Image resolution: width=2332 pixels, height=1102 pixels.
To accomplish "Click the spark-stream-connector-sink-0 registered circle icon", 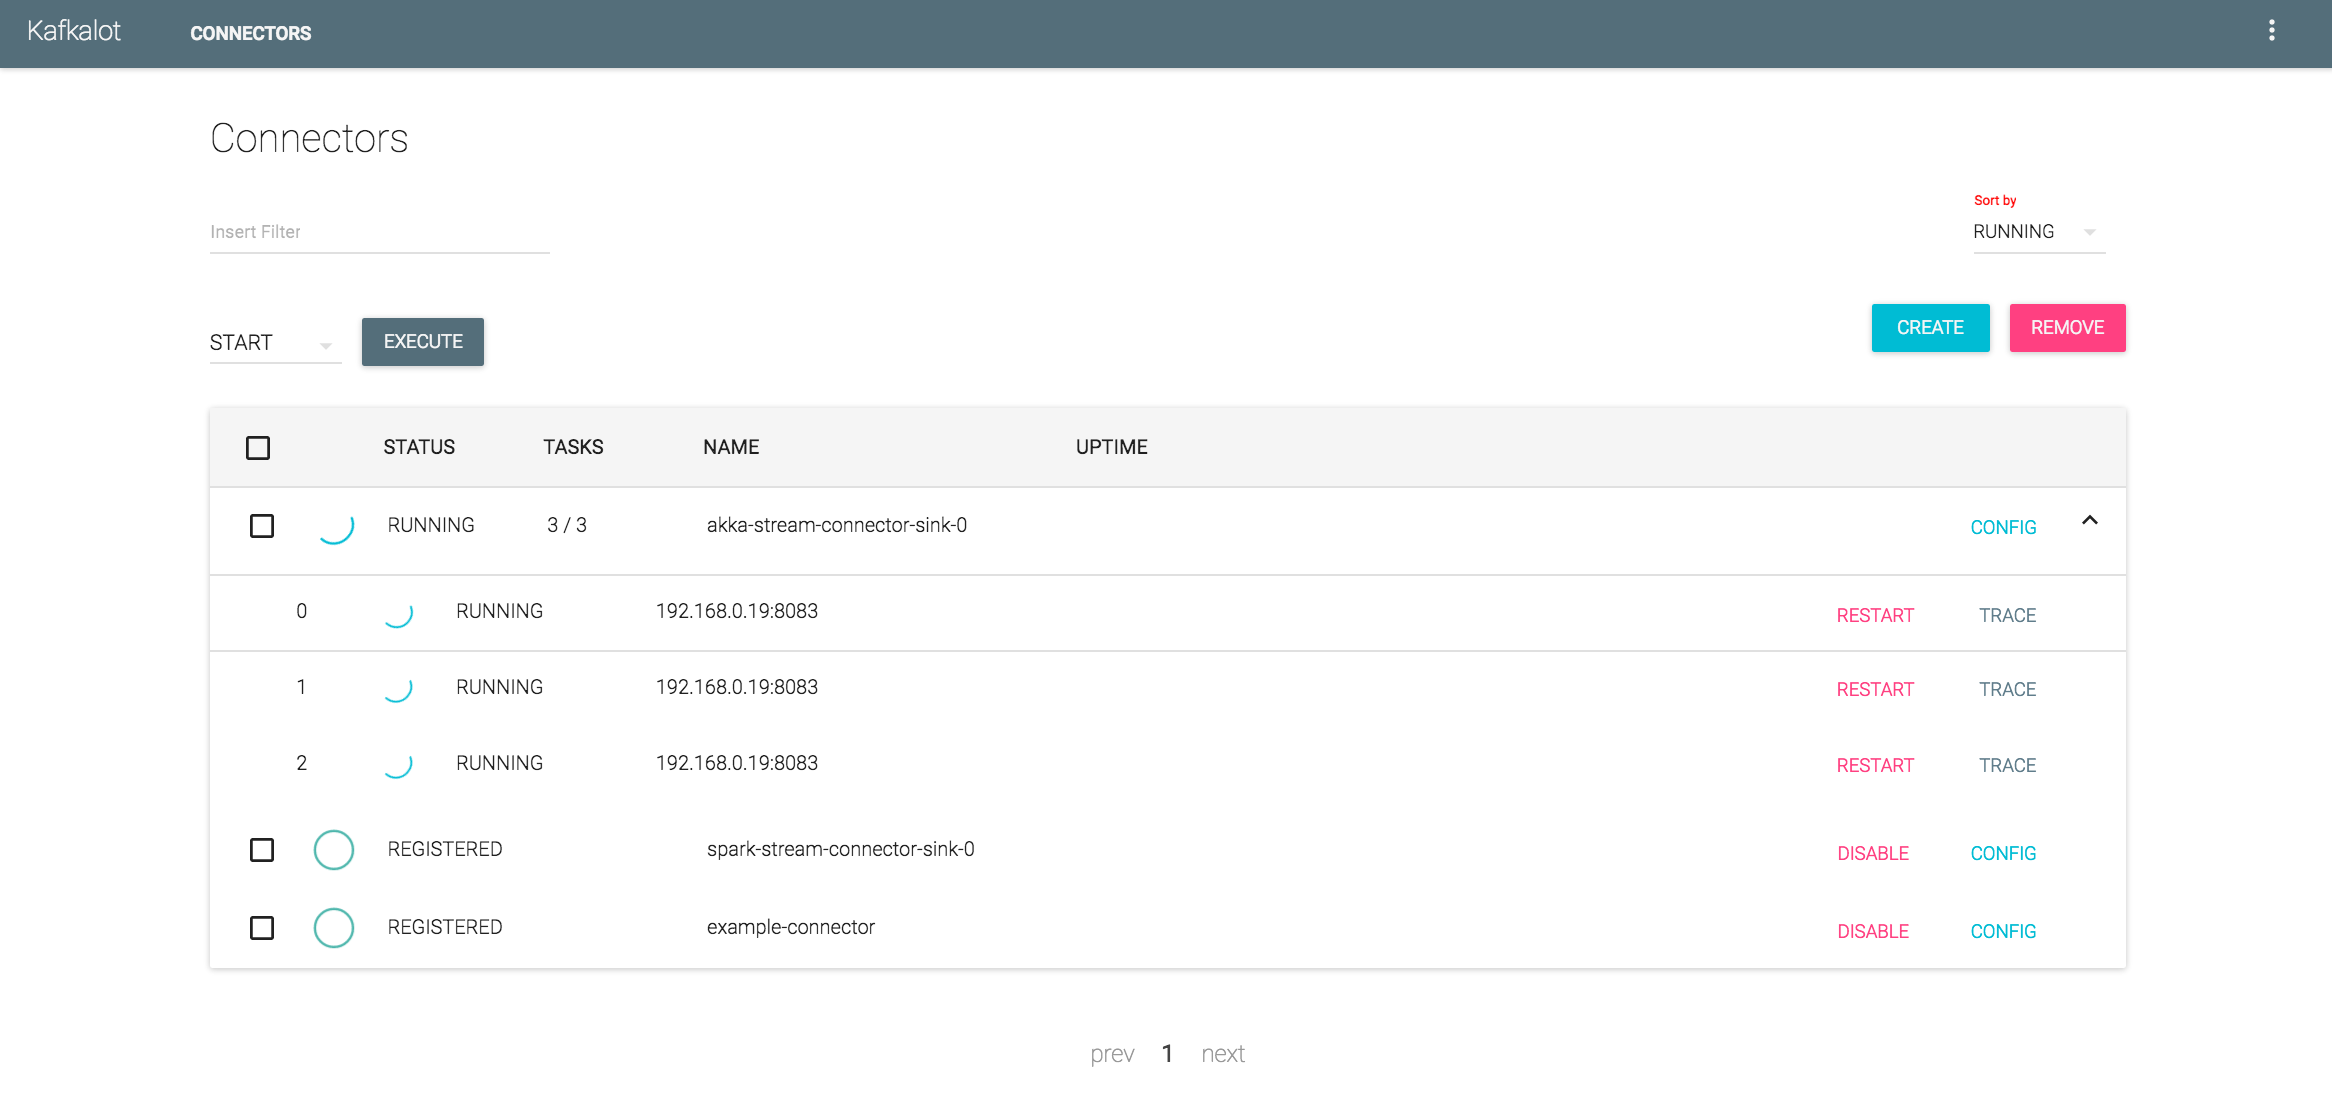I will [x=334, y=850].
